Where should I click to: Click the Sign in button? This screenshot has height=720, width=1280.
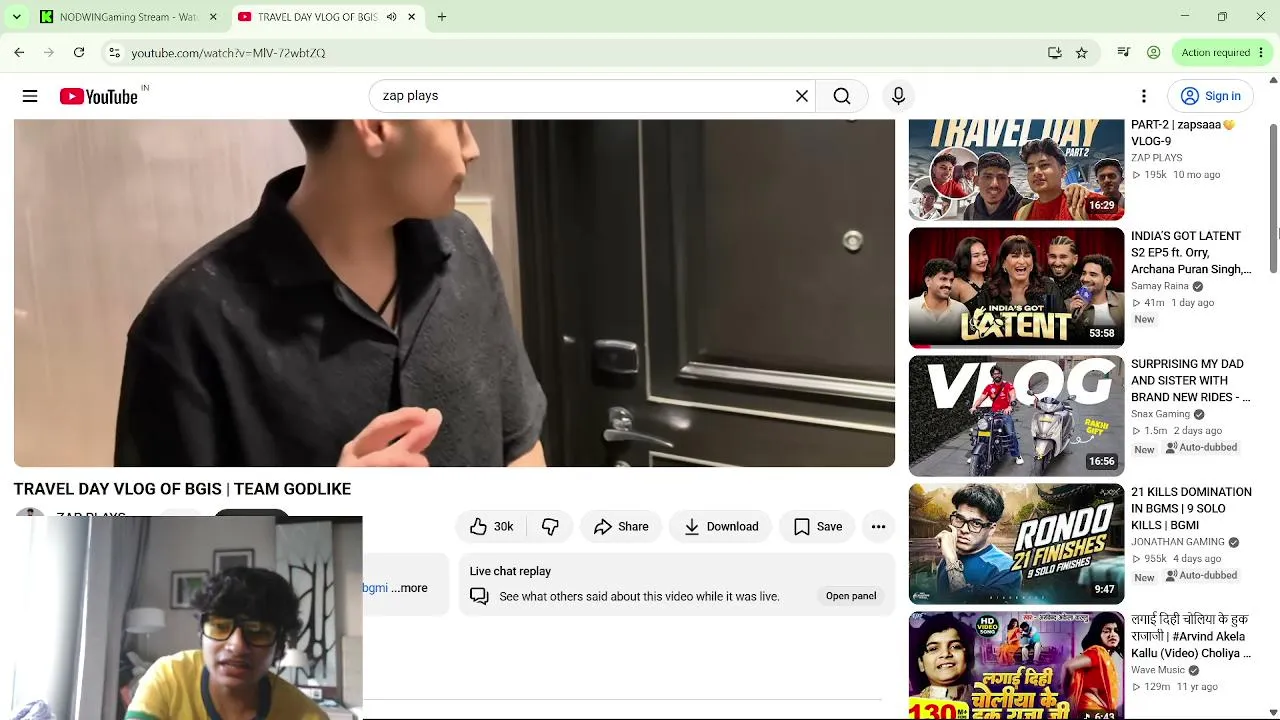pyautogui.click(x=1210, y=96)
